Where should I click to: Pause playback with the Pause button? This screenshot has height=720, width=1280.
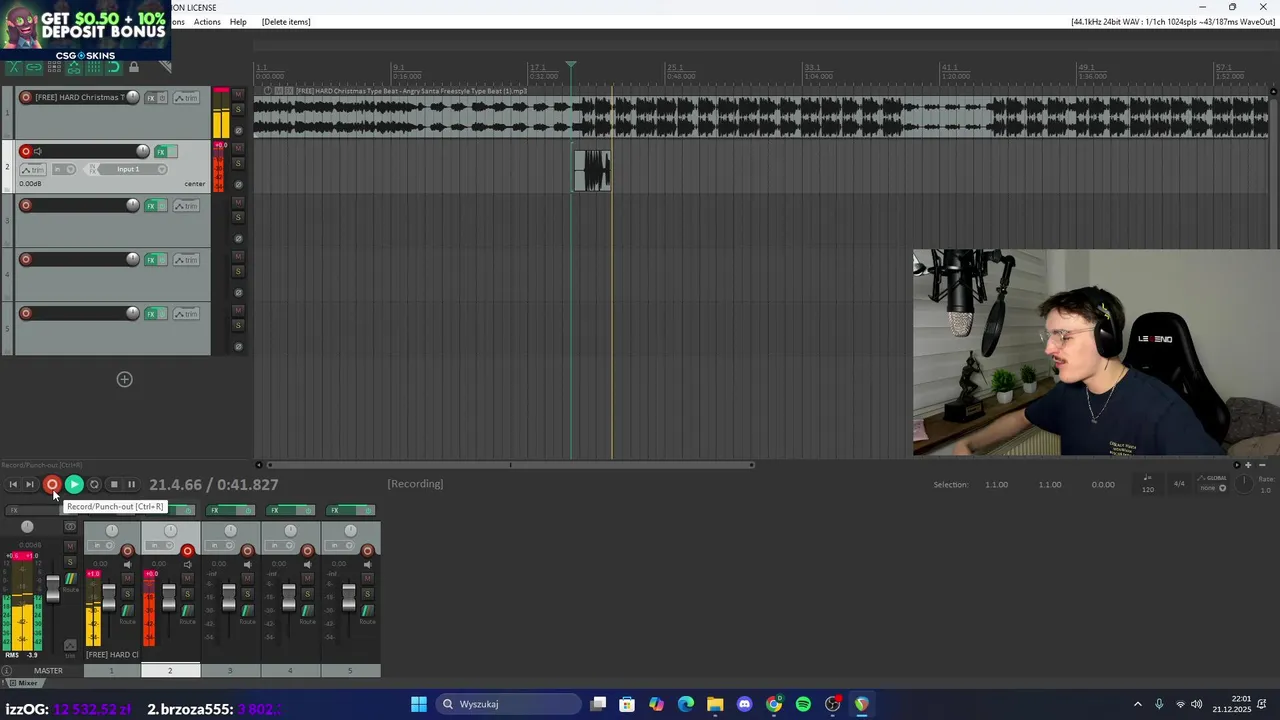click(x=131, y=484)
